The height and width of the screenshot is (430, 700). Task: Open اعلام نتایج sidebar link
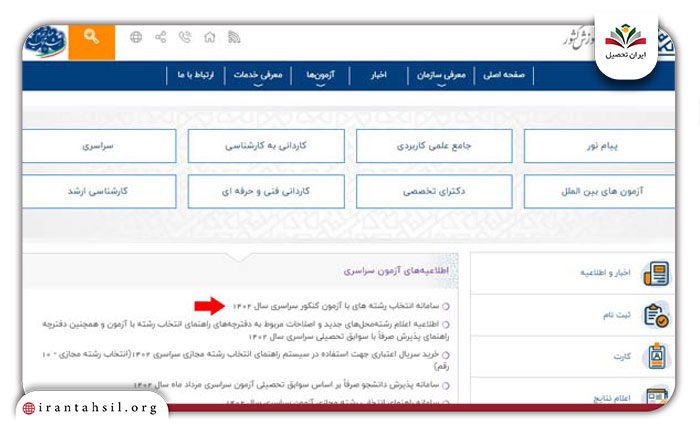click(612, 398)
